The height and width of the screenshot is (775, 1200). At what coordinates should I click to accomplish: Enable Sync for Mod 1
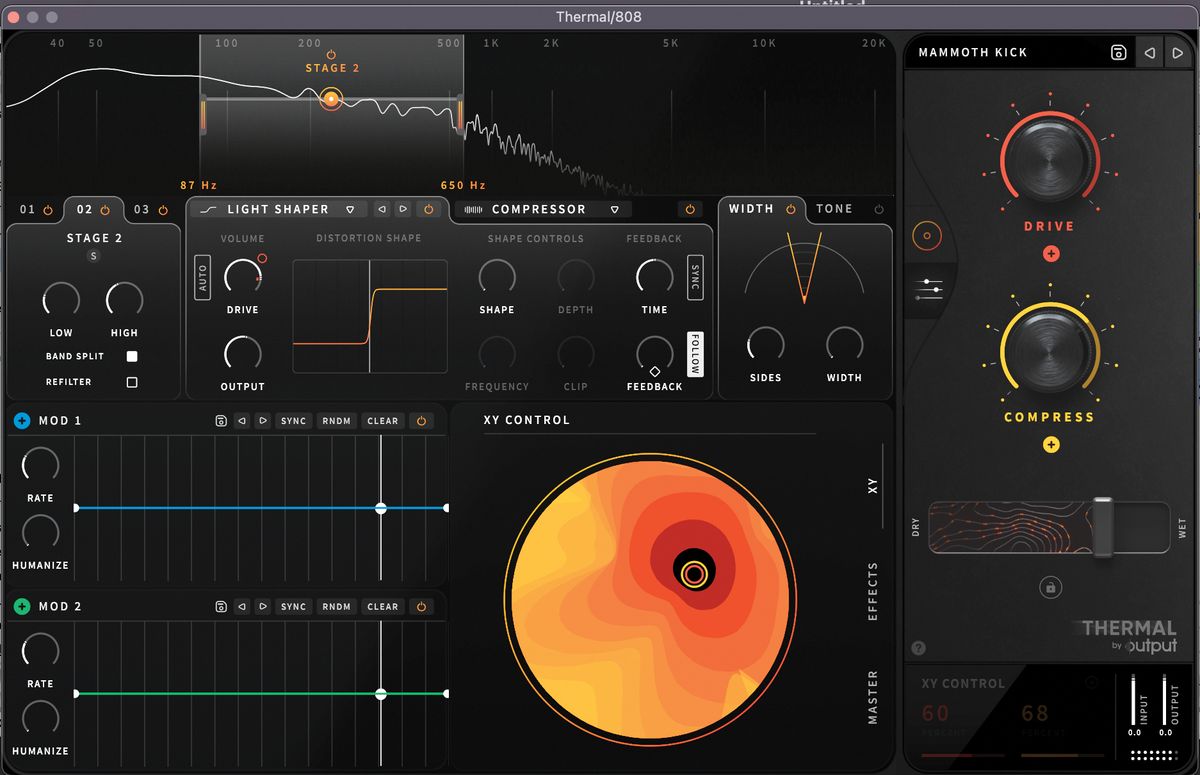pyautogui.click(x=293, y=421)
